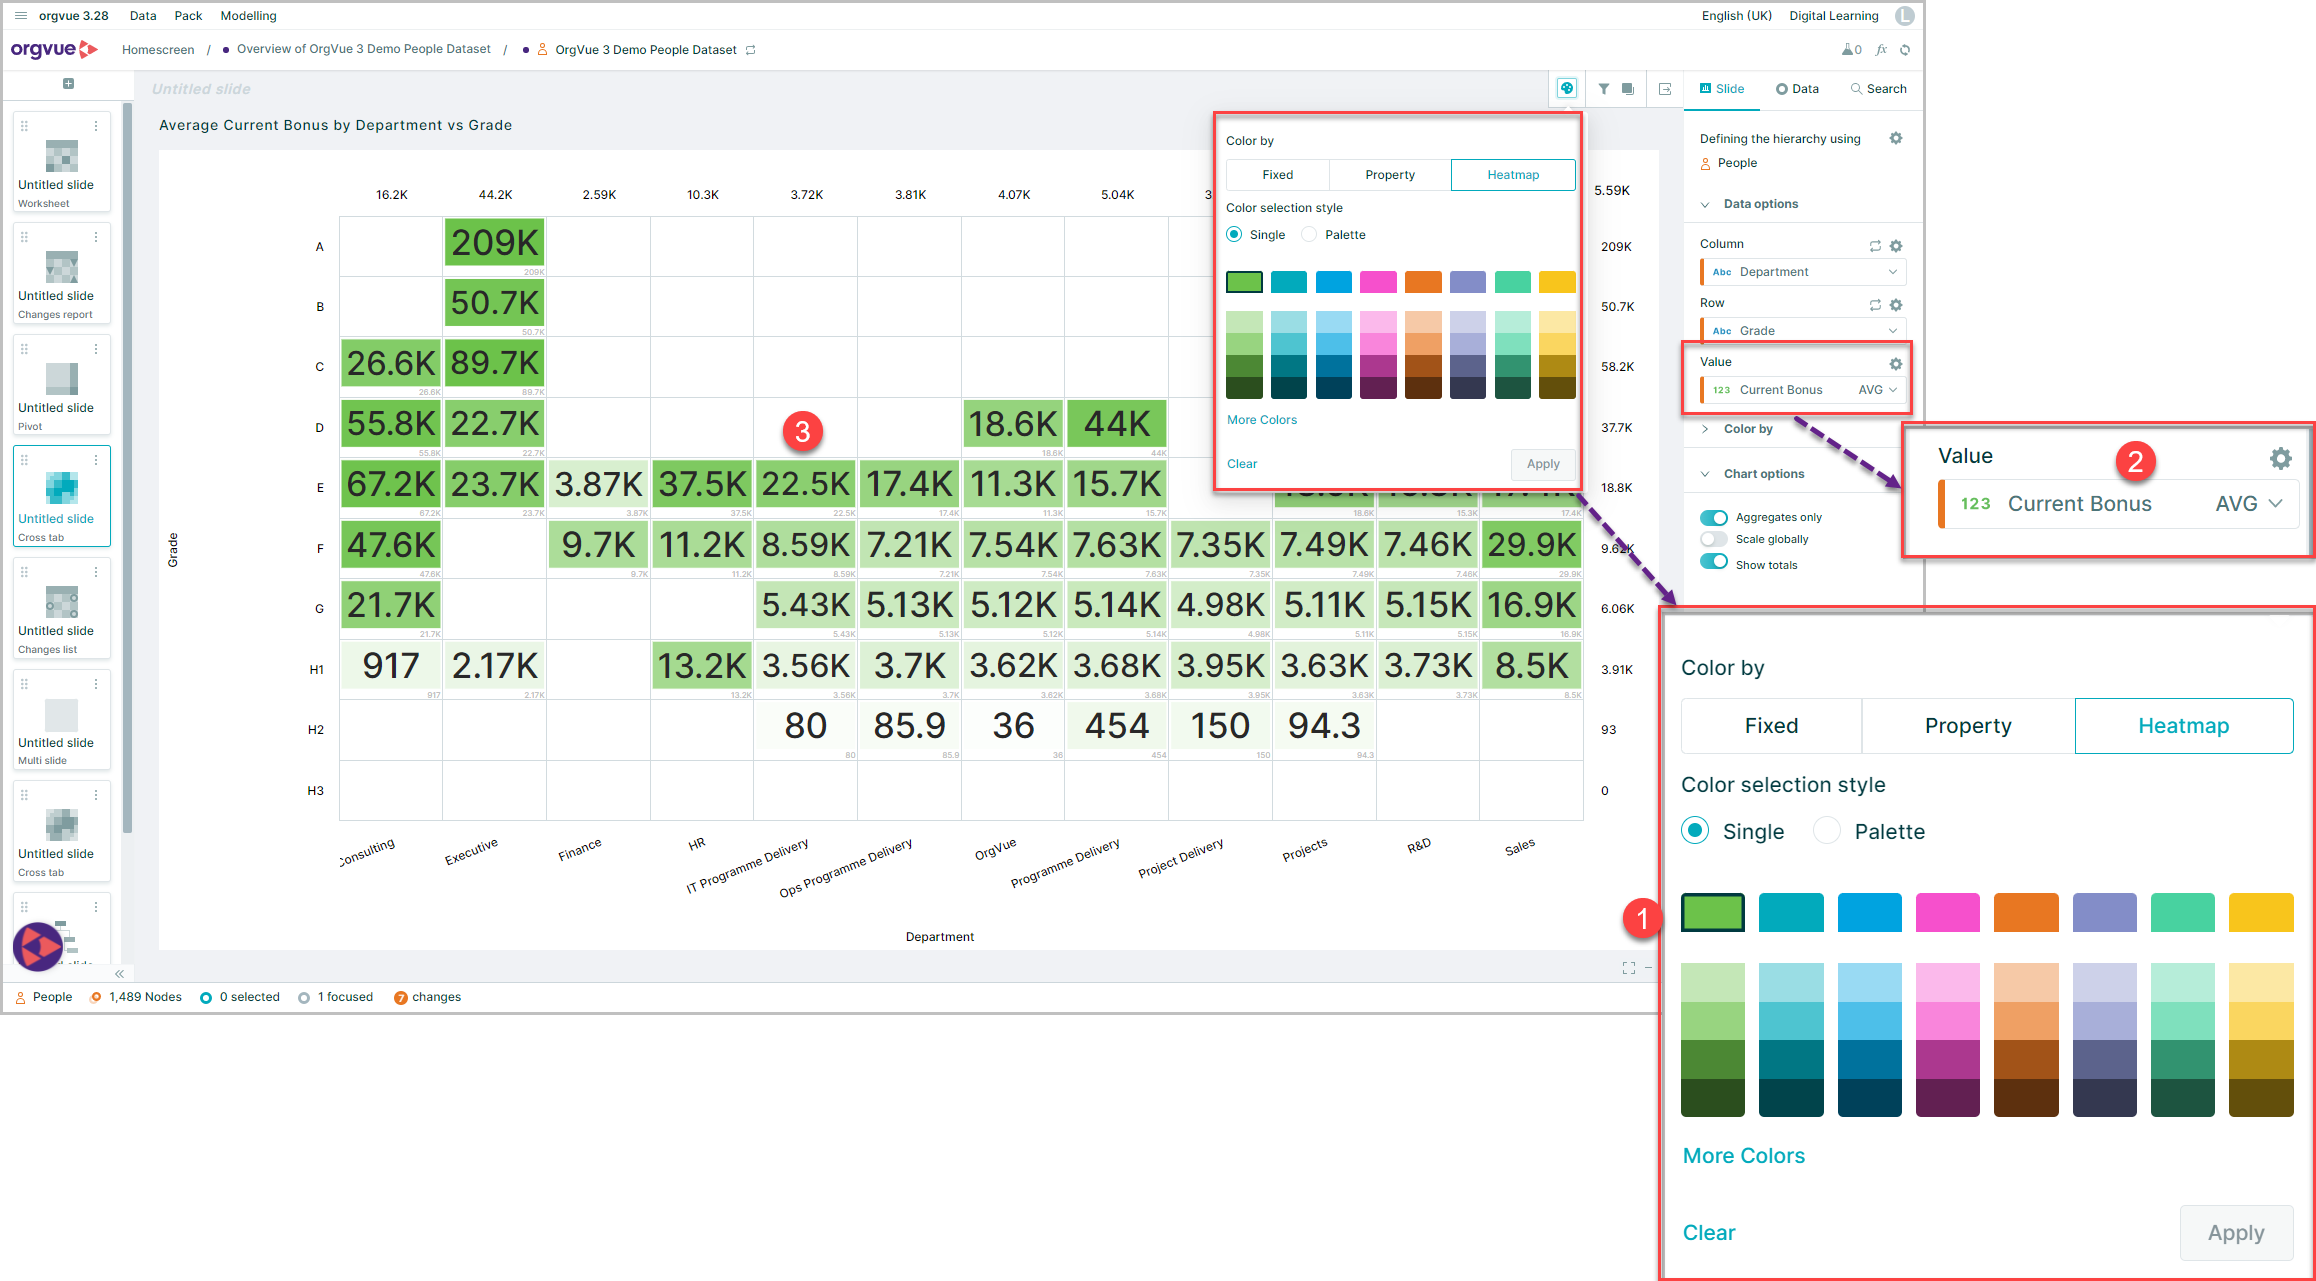Click the flask icon showing 0
Screen dimensions: 2316x1281
1852,49
